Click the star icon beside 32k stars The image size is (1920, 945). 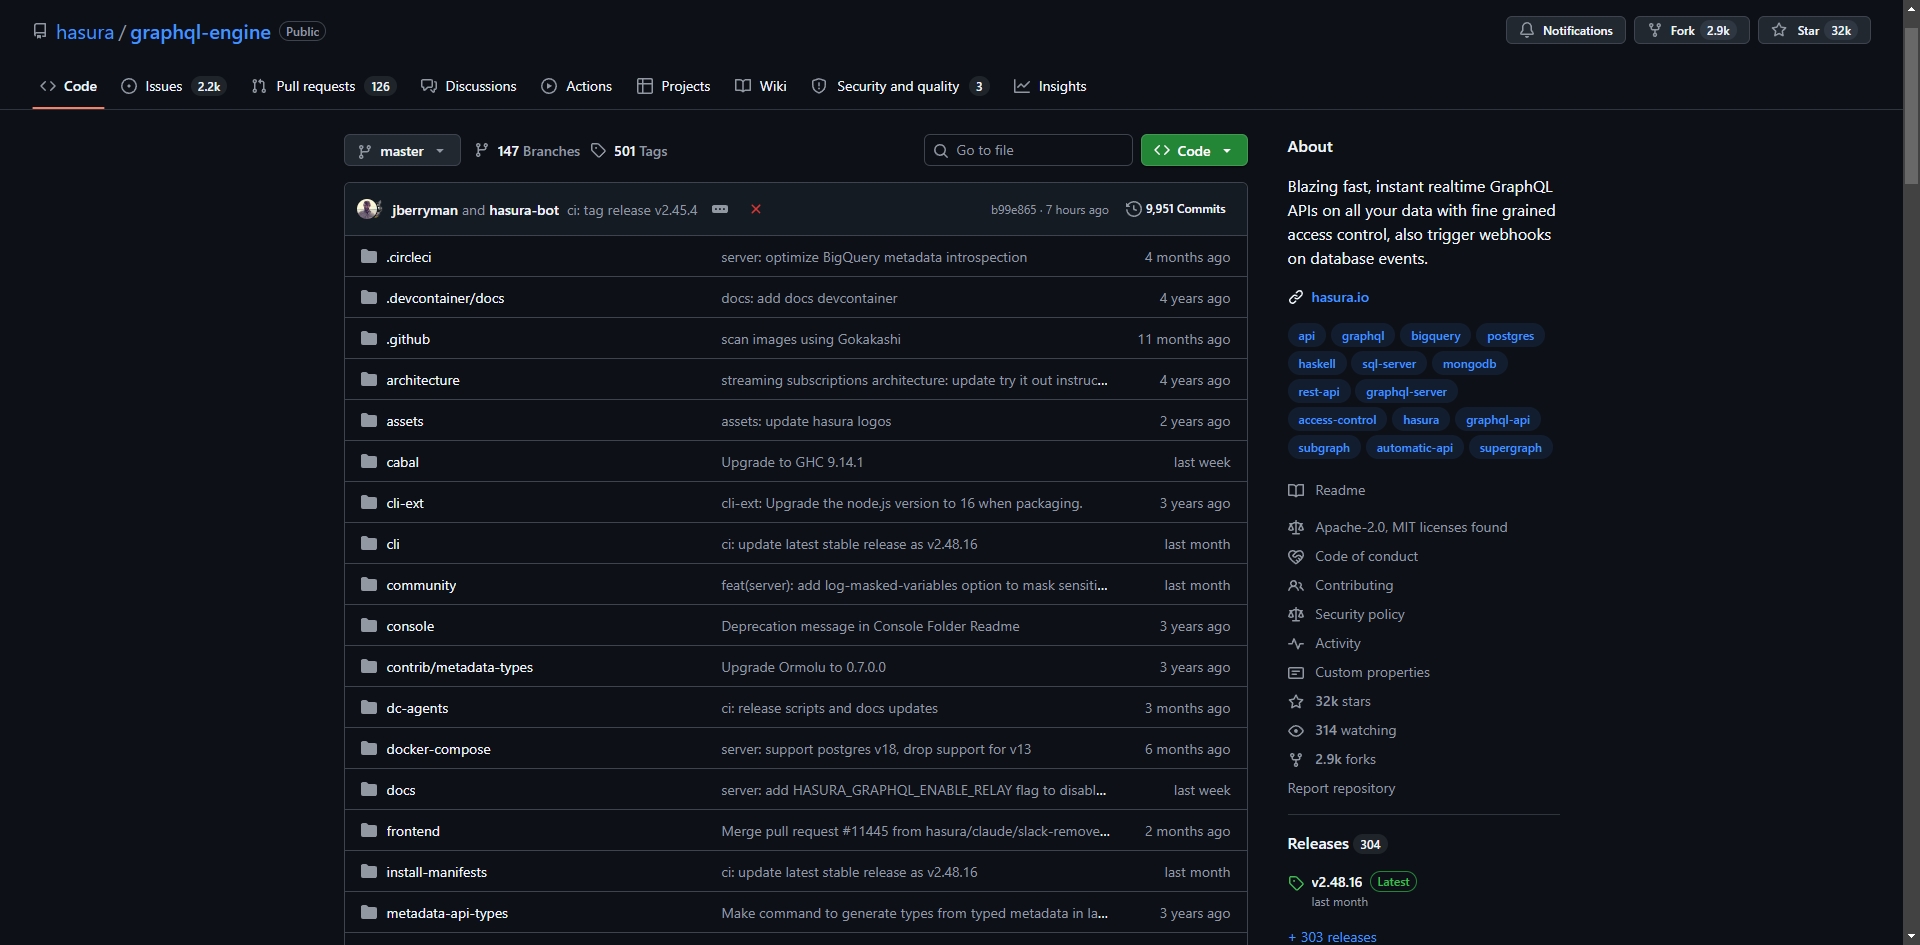[1296, 701]
